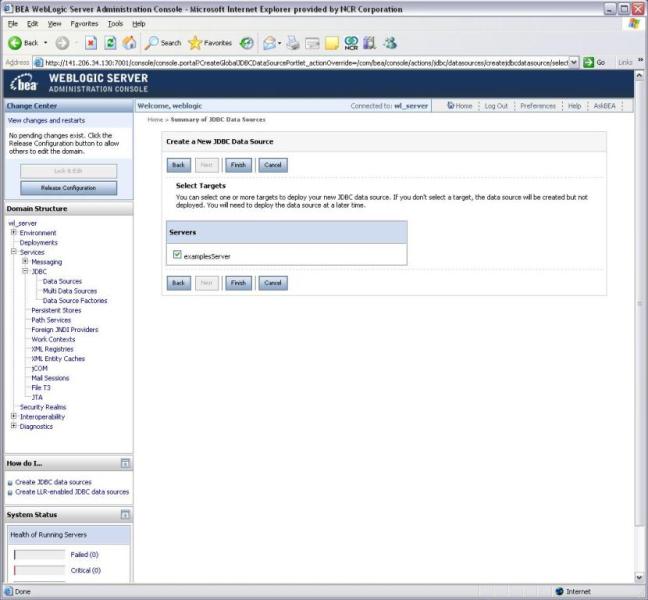
Task: Minimize the System Status panel
Action: pos(125,514)
